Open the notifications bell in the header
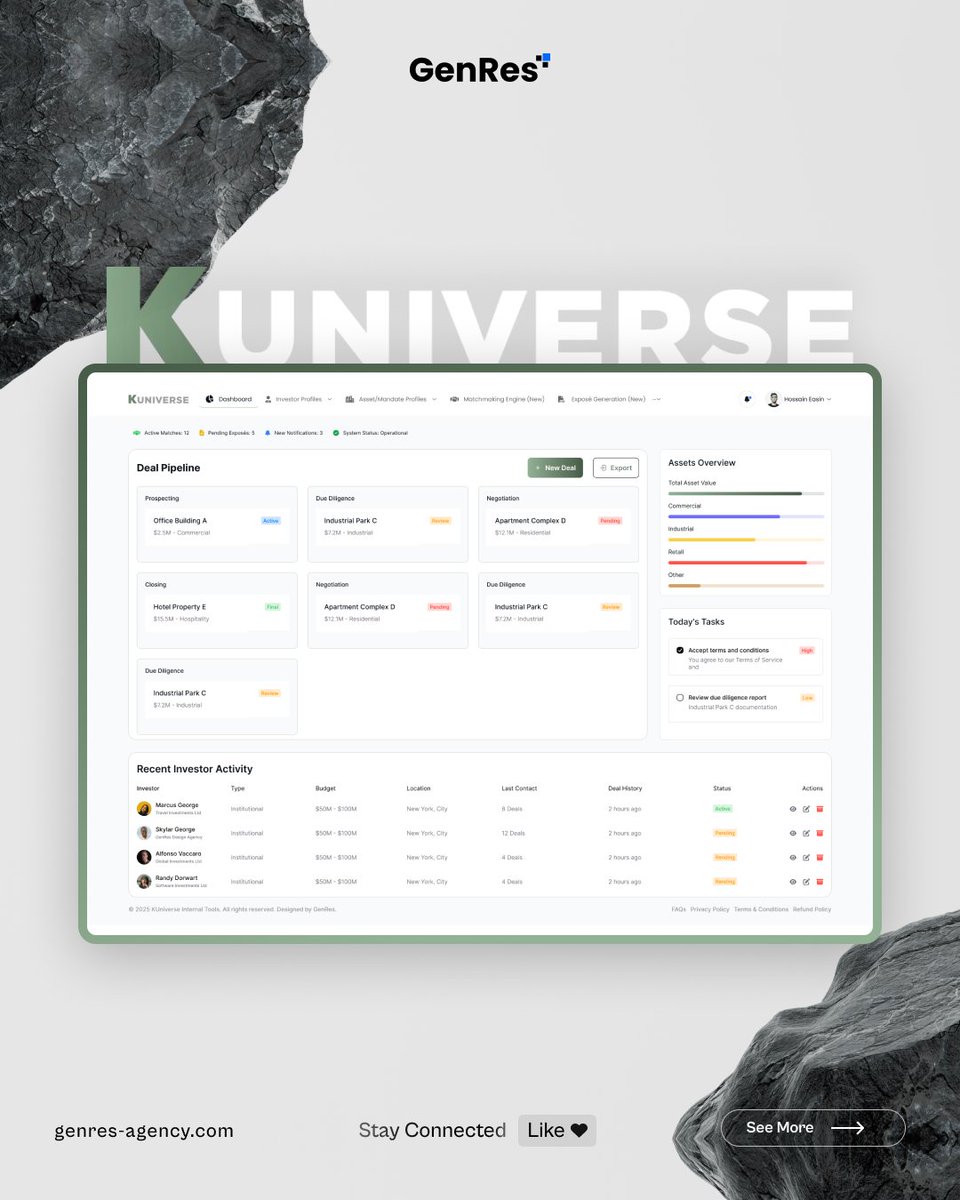The width and height of the screenshot is (960, 1200). (x=747, y=399)
